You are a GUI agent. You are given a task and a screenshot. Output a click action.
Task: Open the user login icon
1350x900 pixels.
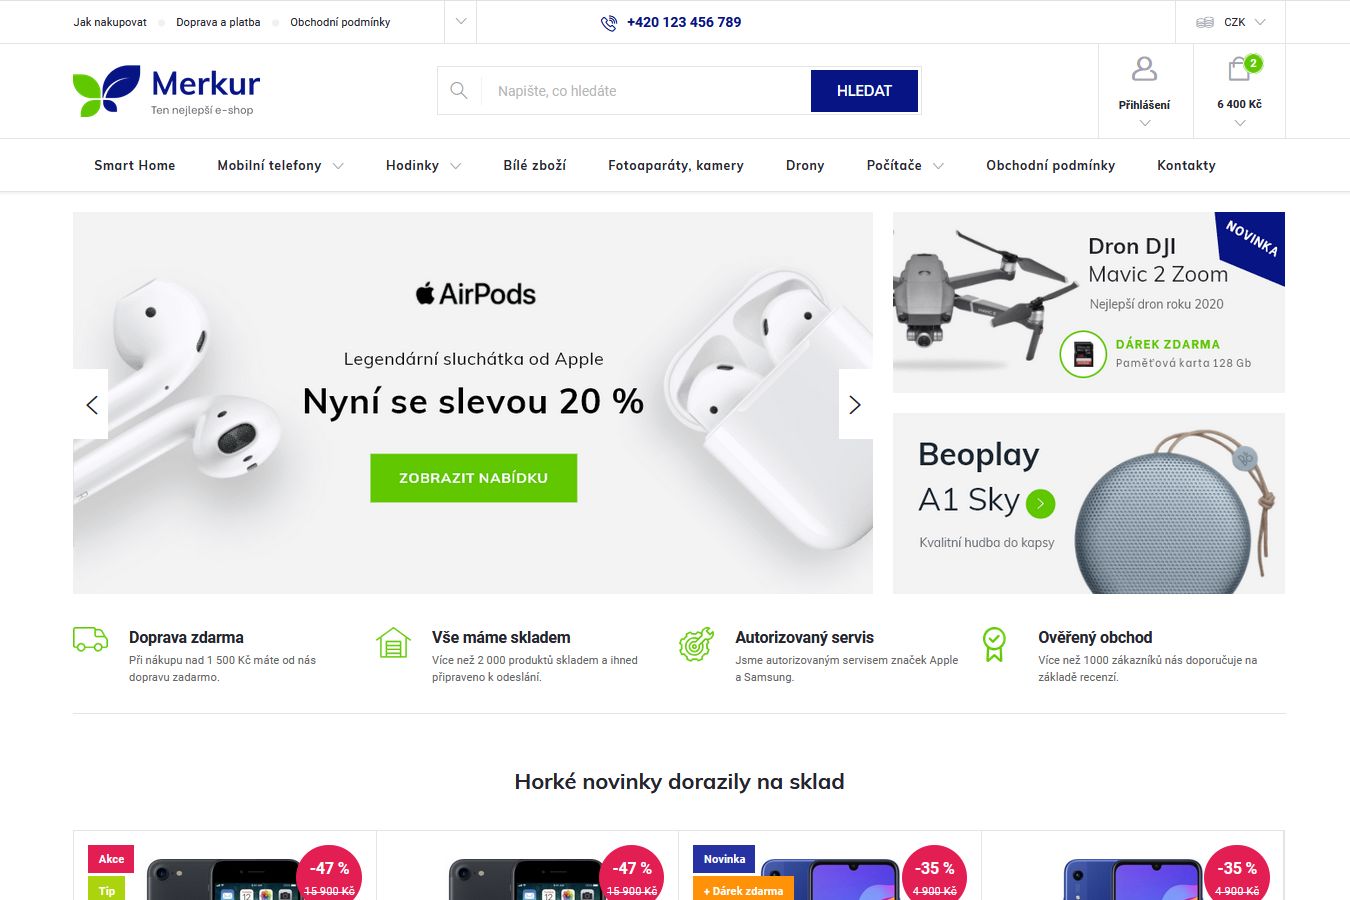point(1144,69)
